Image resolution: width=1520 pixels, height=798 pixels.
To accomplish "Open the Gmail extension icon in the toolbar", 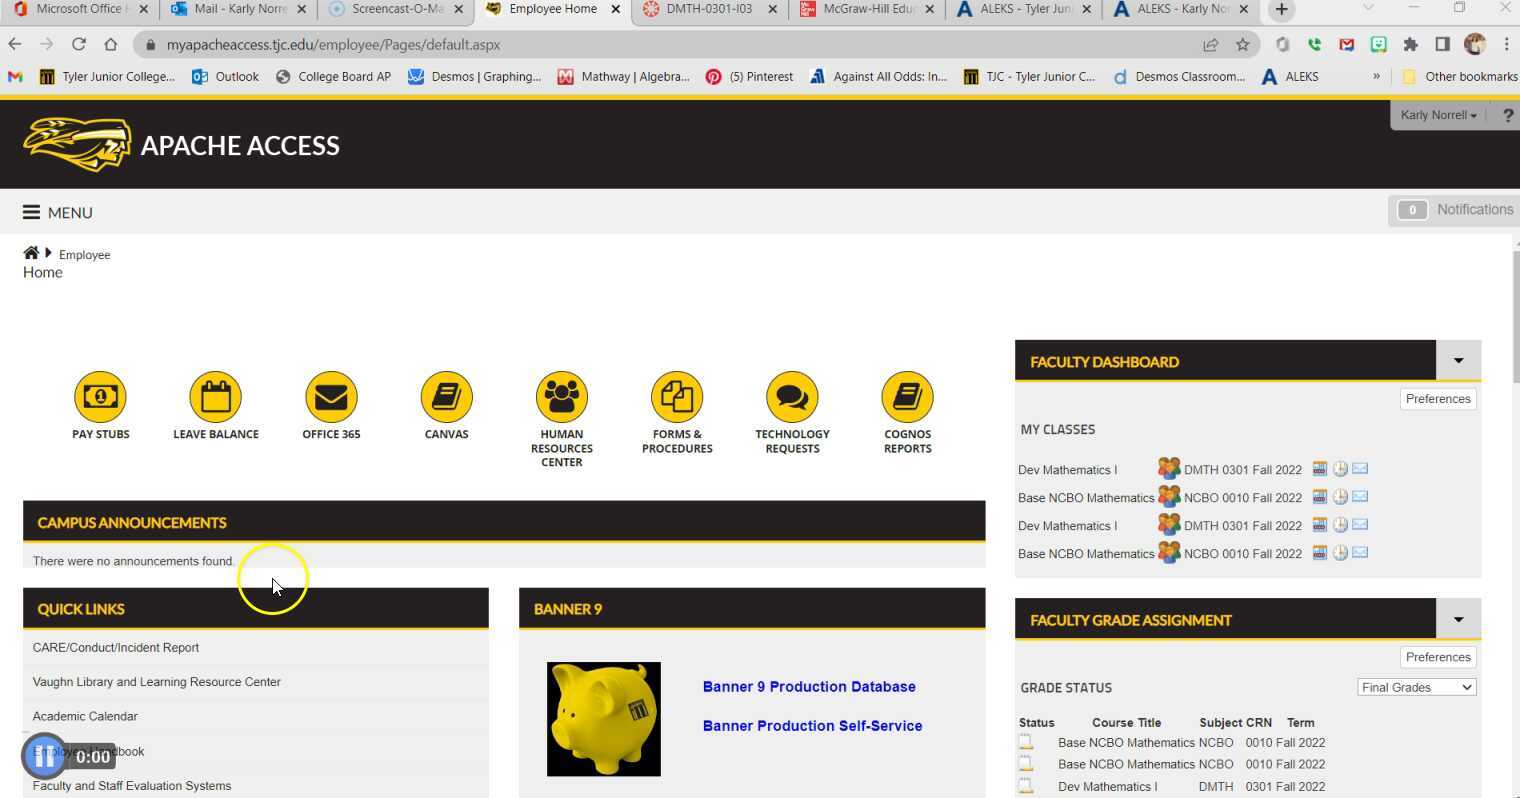I will tap(1347, 44).
